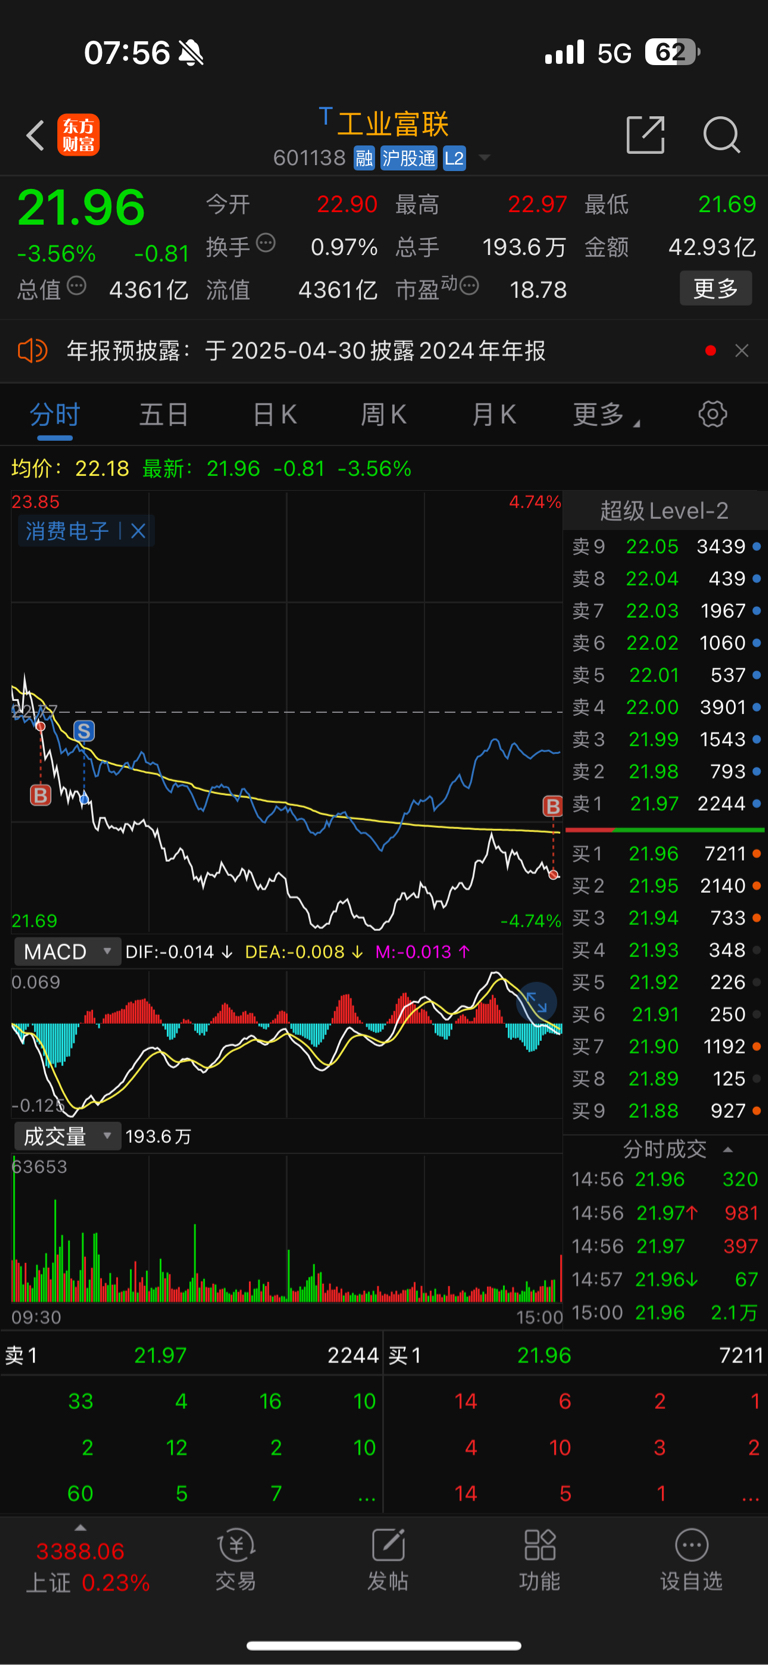768x1665 pixels.
Task: Select the 买2 21.95 order row
Action: coord(666,886)
